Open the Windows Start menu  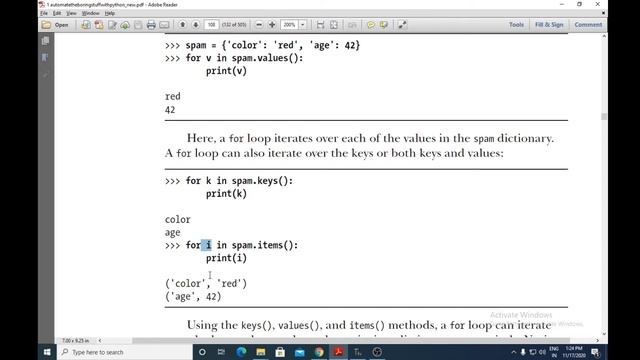click(x=47, y=352)
